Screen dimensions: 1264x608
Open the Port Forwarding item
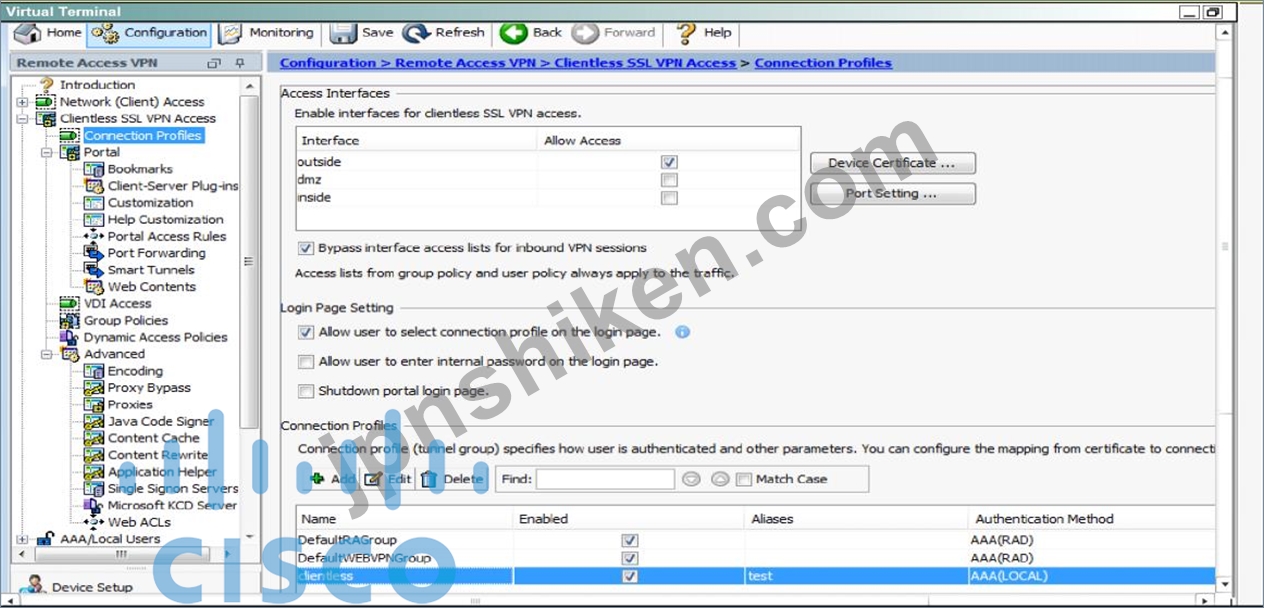point(156,253)
